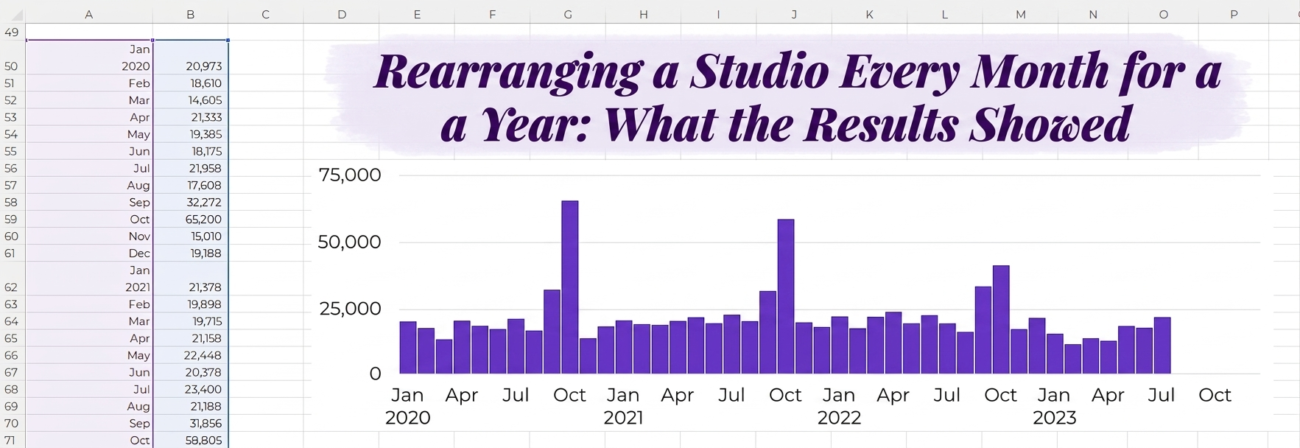
Task: Click value cell 19,385
Action: pos(190,134)
